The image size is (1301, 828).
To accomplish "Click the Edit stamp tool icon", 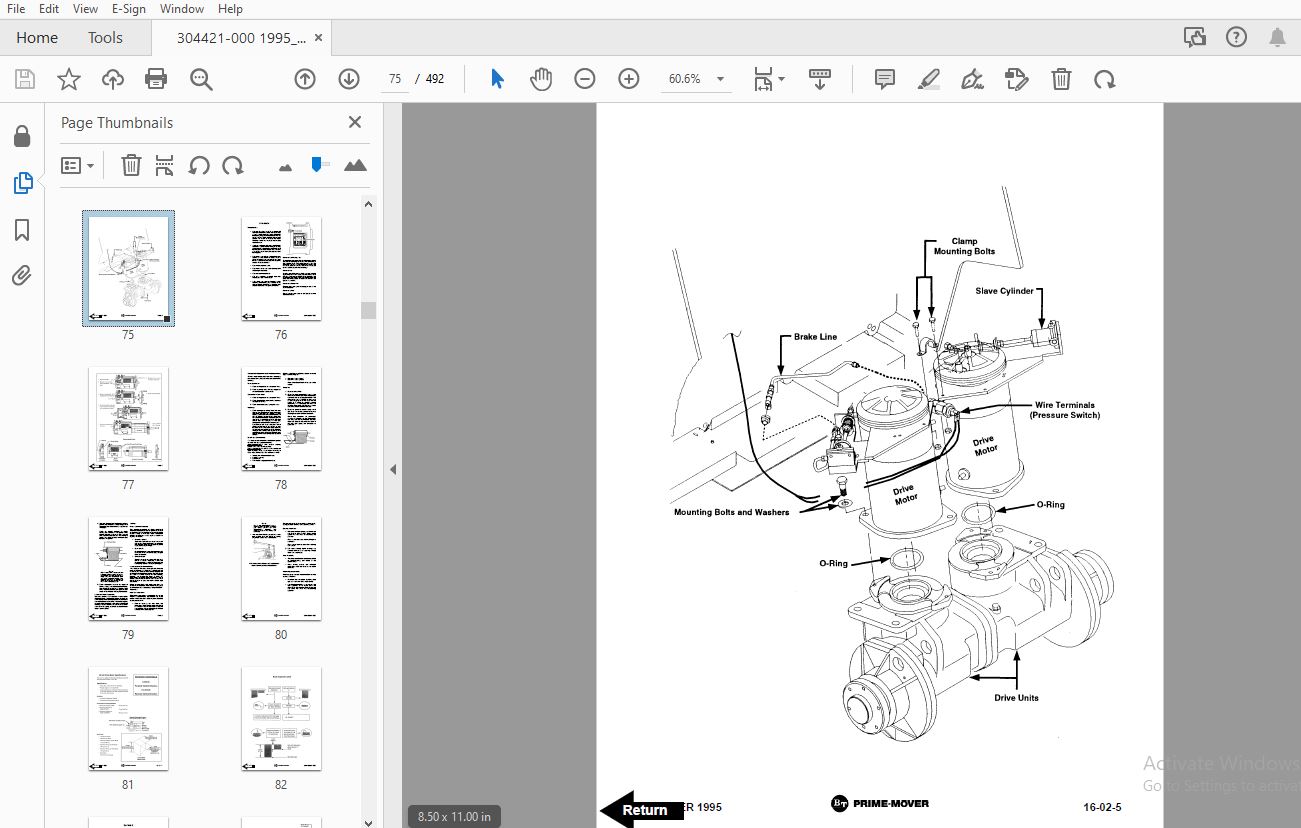I will (1017, 79).
